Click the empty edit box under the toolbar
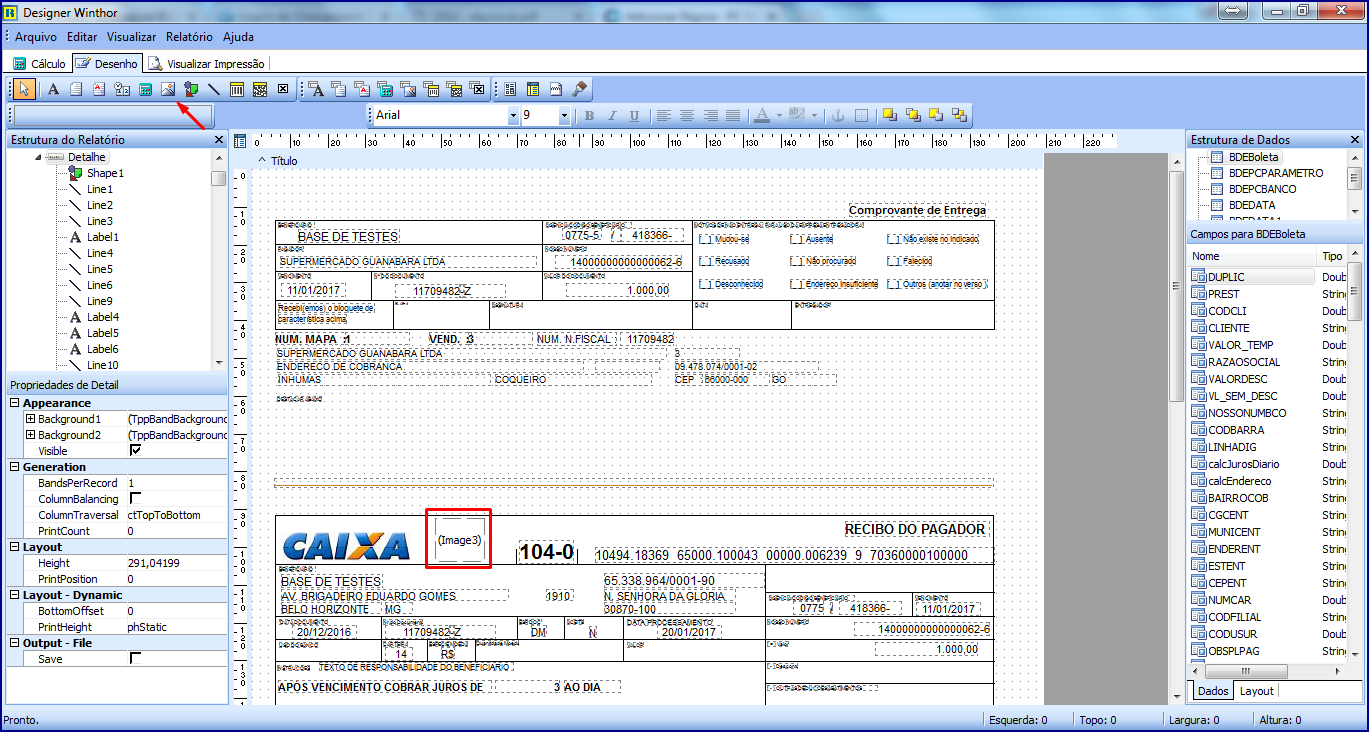This screenshot has width=1369, height=732. pos(112,115)
